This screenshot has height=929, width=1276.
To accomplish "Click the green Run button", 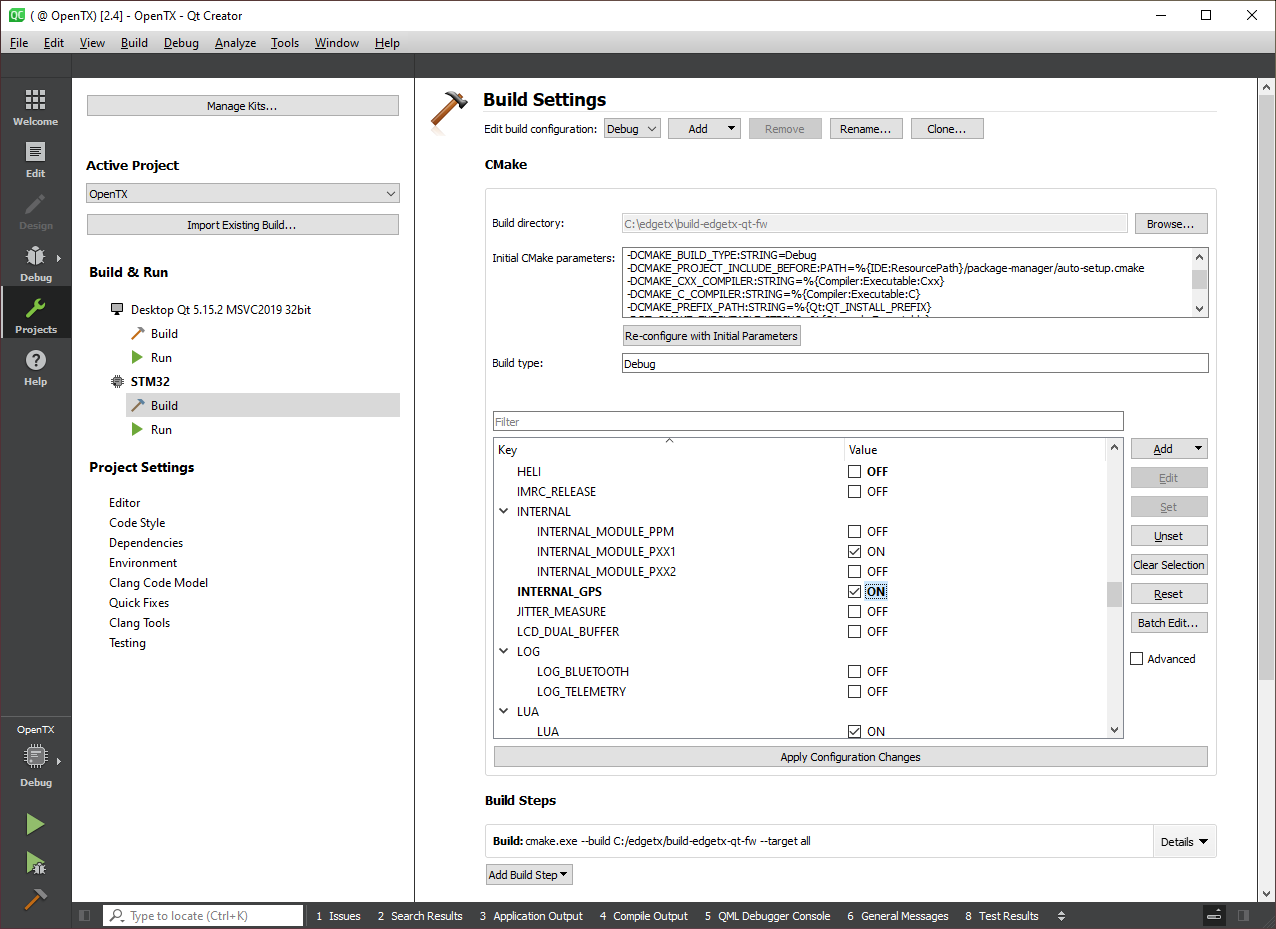I will pyautogui.click(x=35, y=824).
